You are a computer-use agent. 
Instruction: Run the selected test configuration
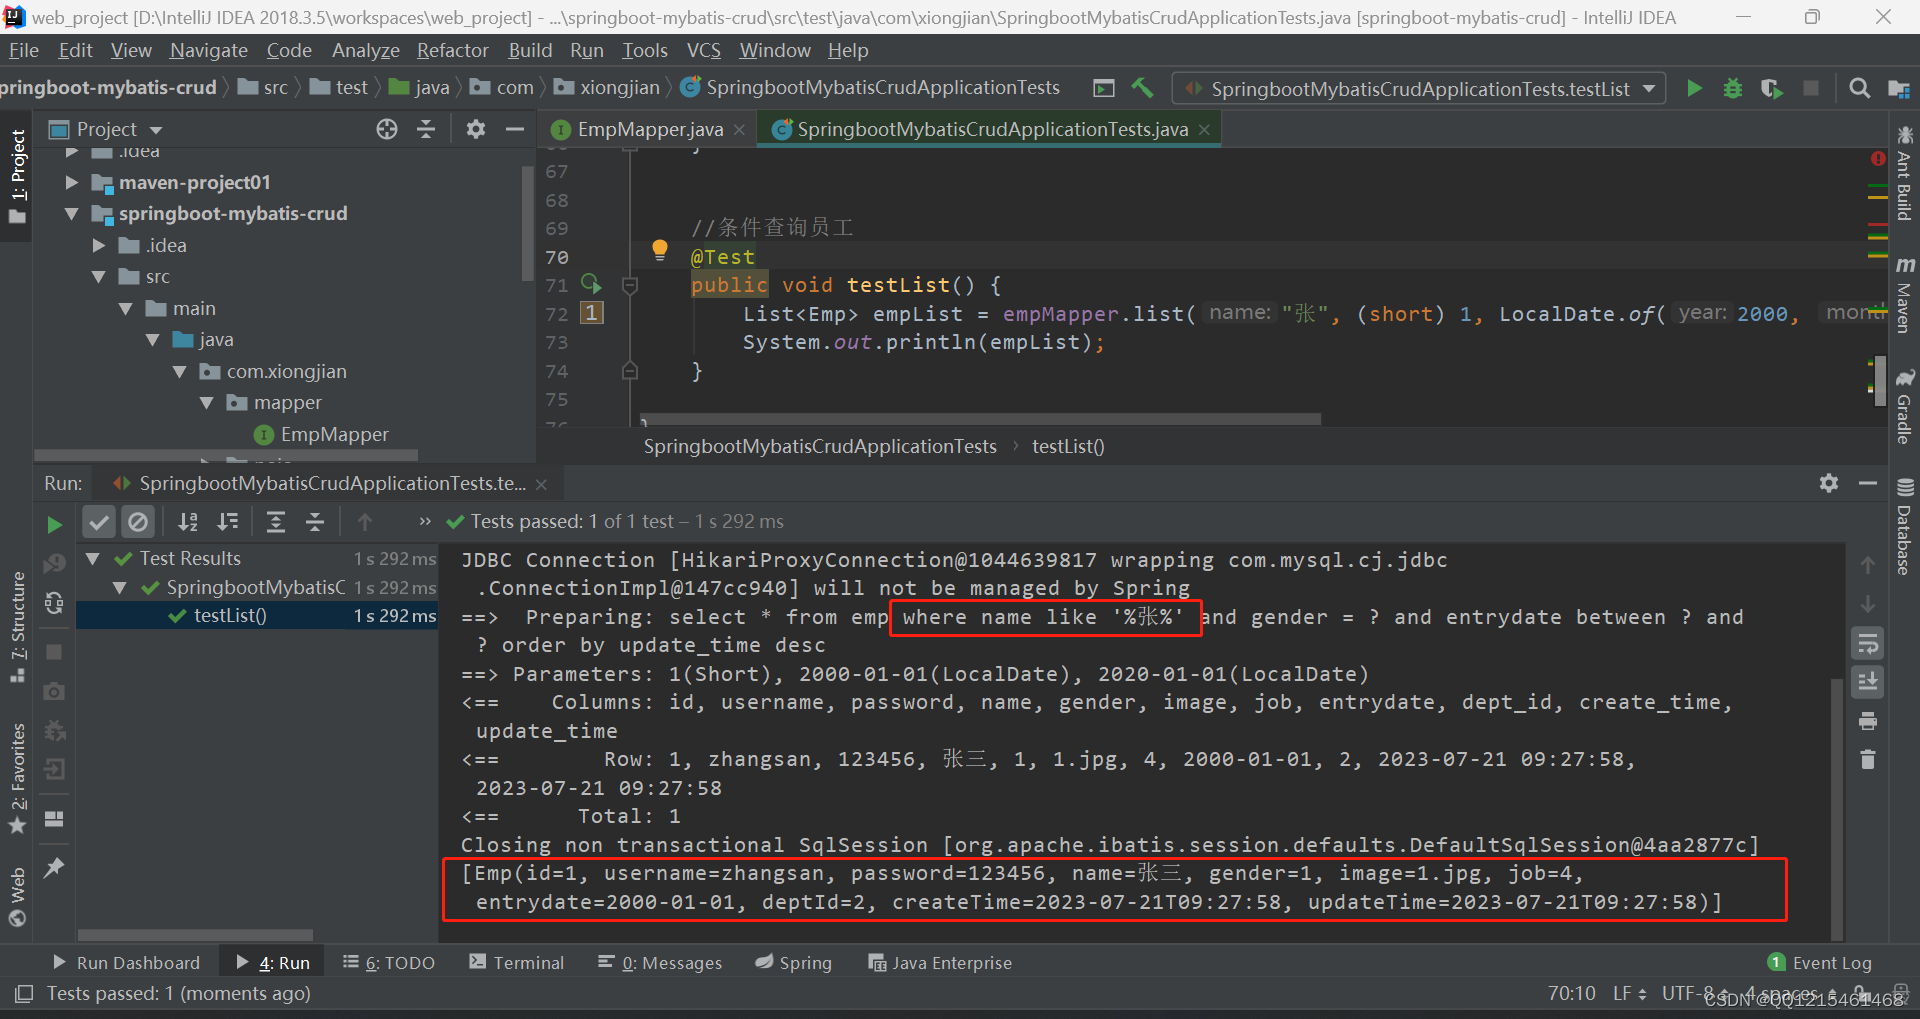pos(1694,88)
